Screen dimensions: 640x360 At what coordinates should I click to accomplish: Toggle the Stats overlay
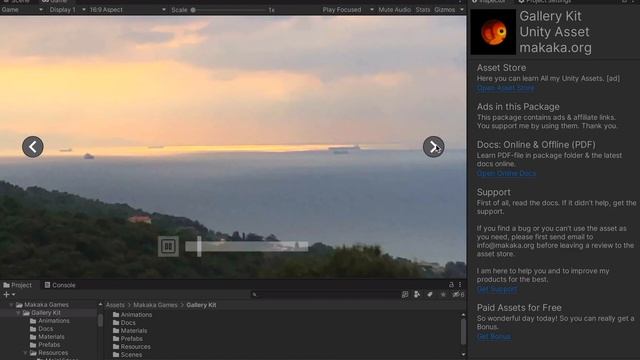pyautogui.click(x=423, y=10)
